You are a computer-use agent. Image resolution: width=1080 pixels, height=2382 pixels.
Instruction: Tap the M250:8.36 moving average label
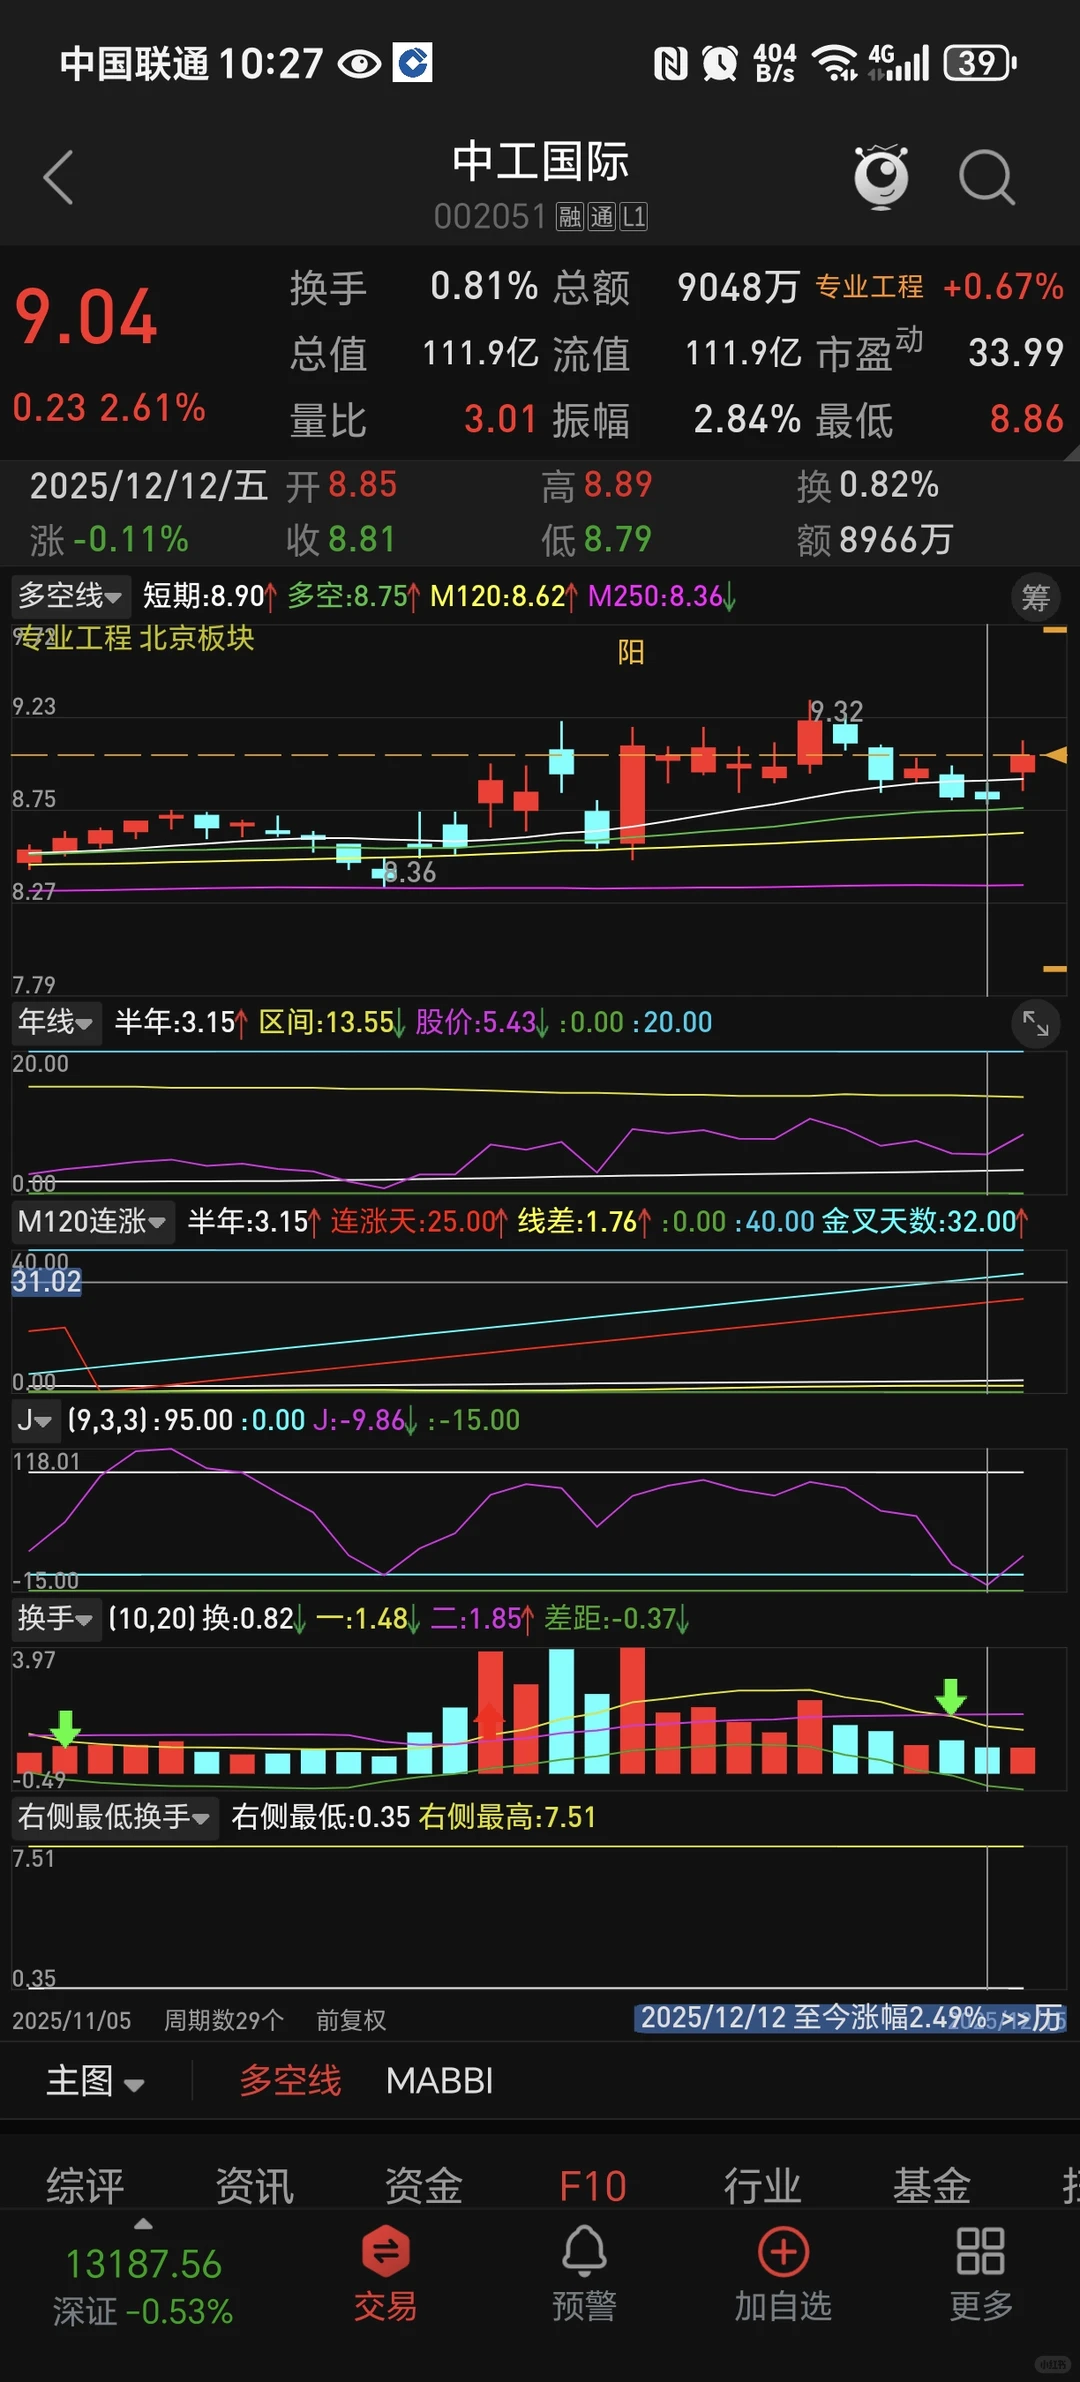[x=662, y=596]
